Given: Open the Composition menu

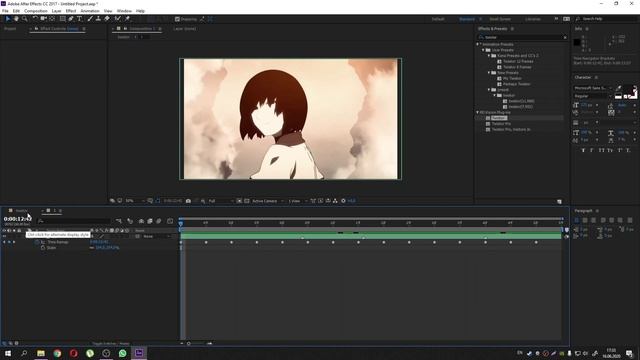Looking at the screenshot, I should tap(36, 11).
